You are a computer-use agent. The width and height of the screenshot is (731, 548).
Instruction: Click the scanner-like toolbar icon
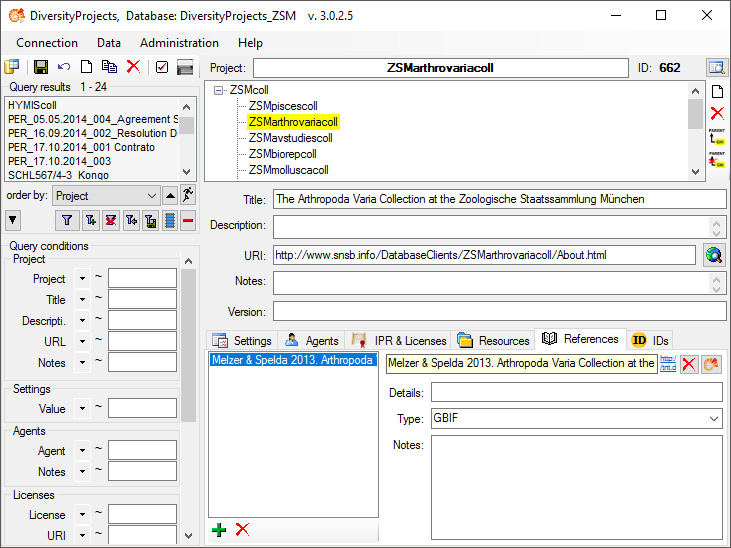[185, 67]
